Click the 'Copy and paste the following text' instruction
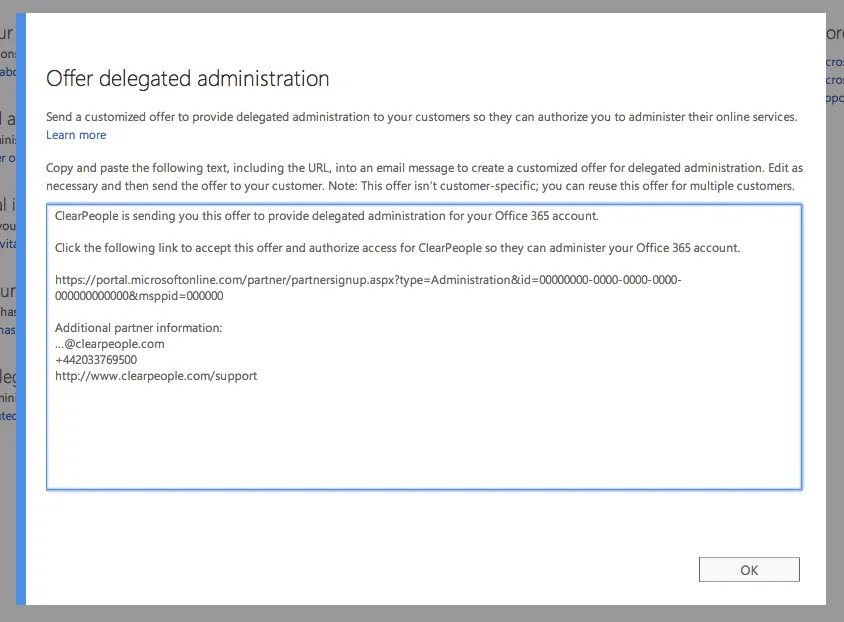 click(424, 177)
